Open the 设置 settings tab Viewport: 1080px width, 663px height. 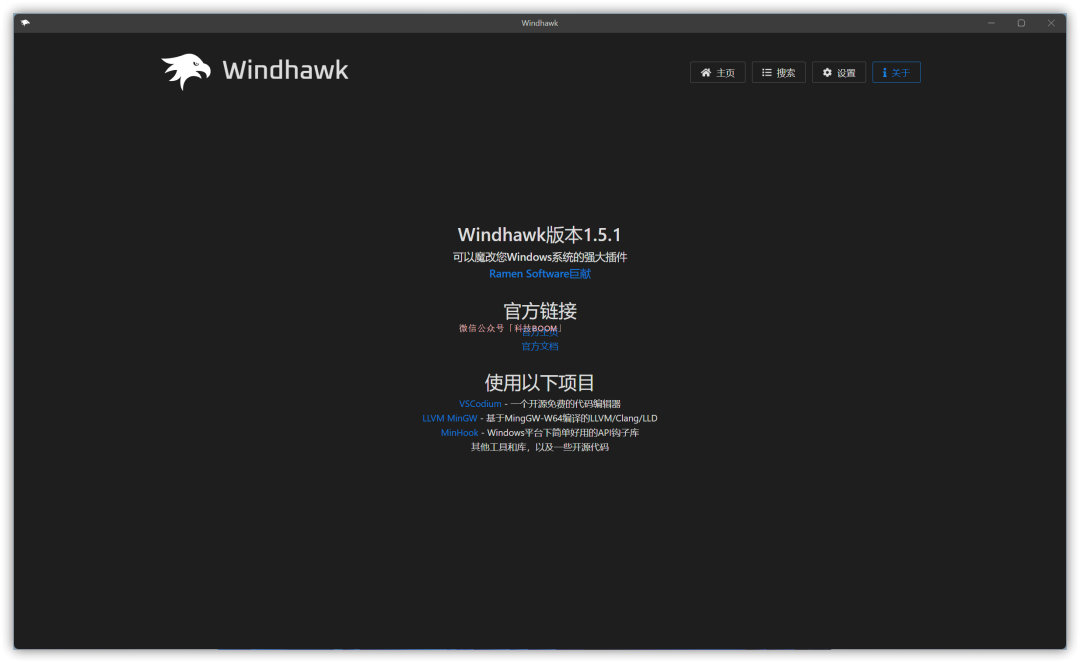(x=838, y=72)
